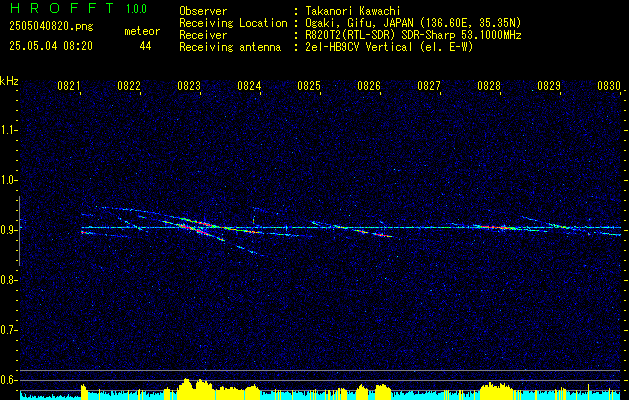Click the kHz axis unit label
Image resolution: width=629 pixels, height=400 pixels.
(9, 81)
